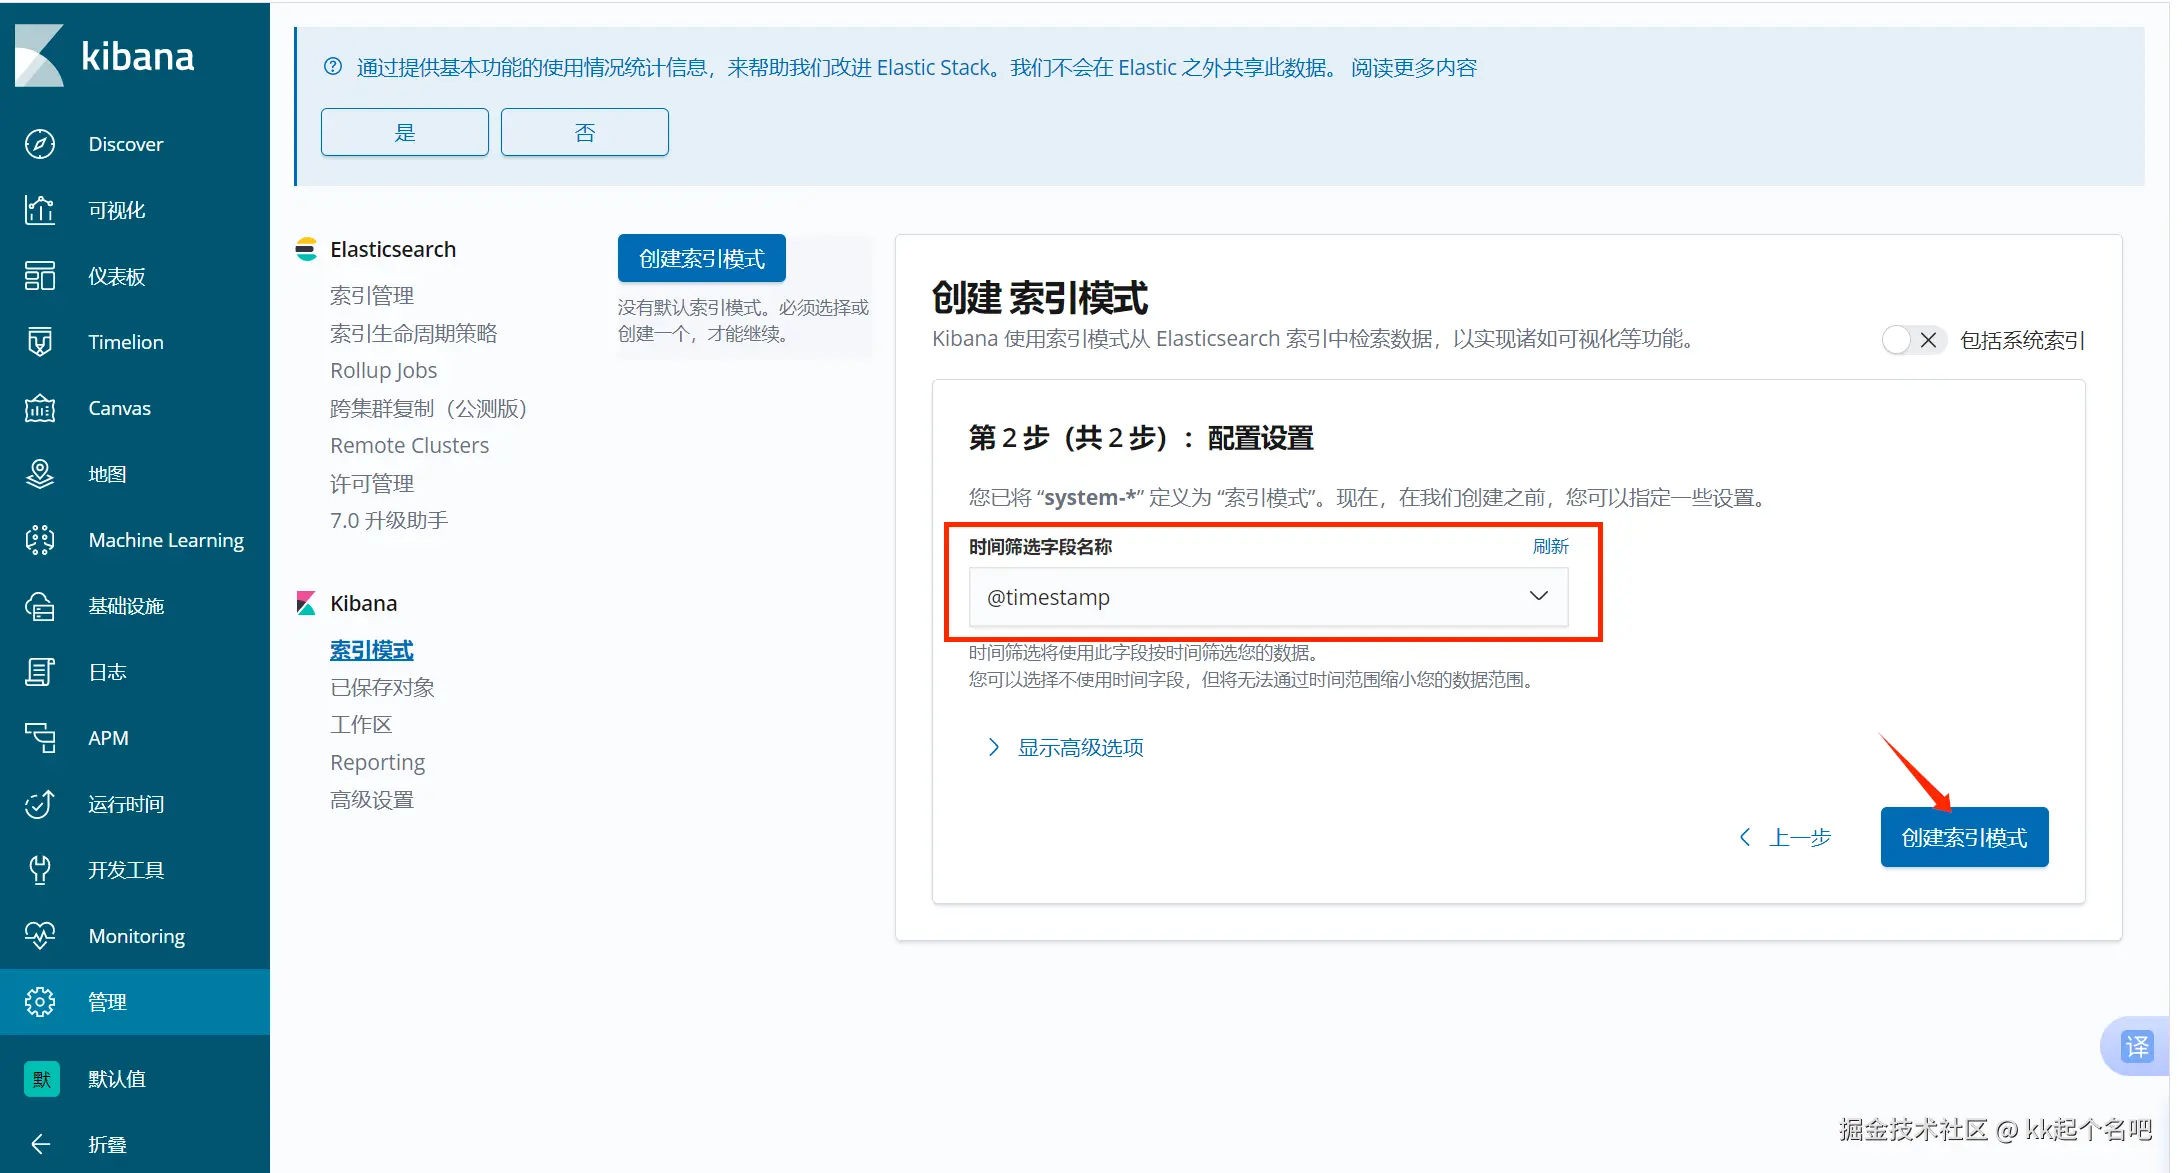The image size is (2182, 1173).
Task: Open the 可视化 chart icon
Action: pos(40,210)
